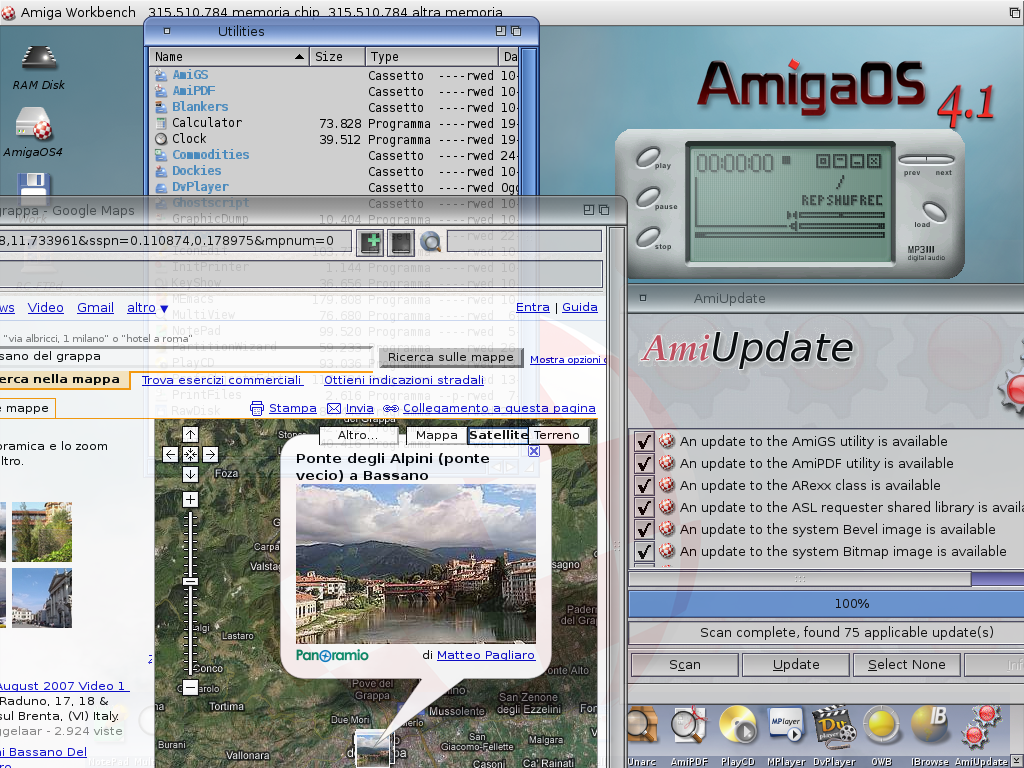Click the Entra sign-in link

coord(533,307)
